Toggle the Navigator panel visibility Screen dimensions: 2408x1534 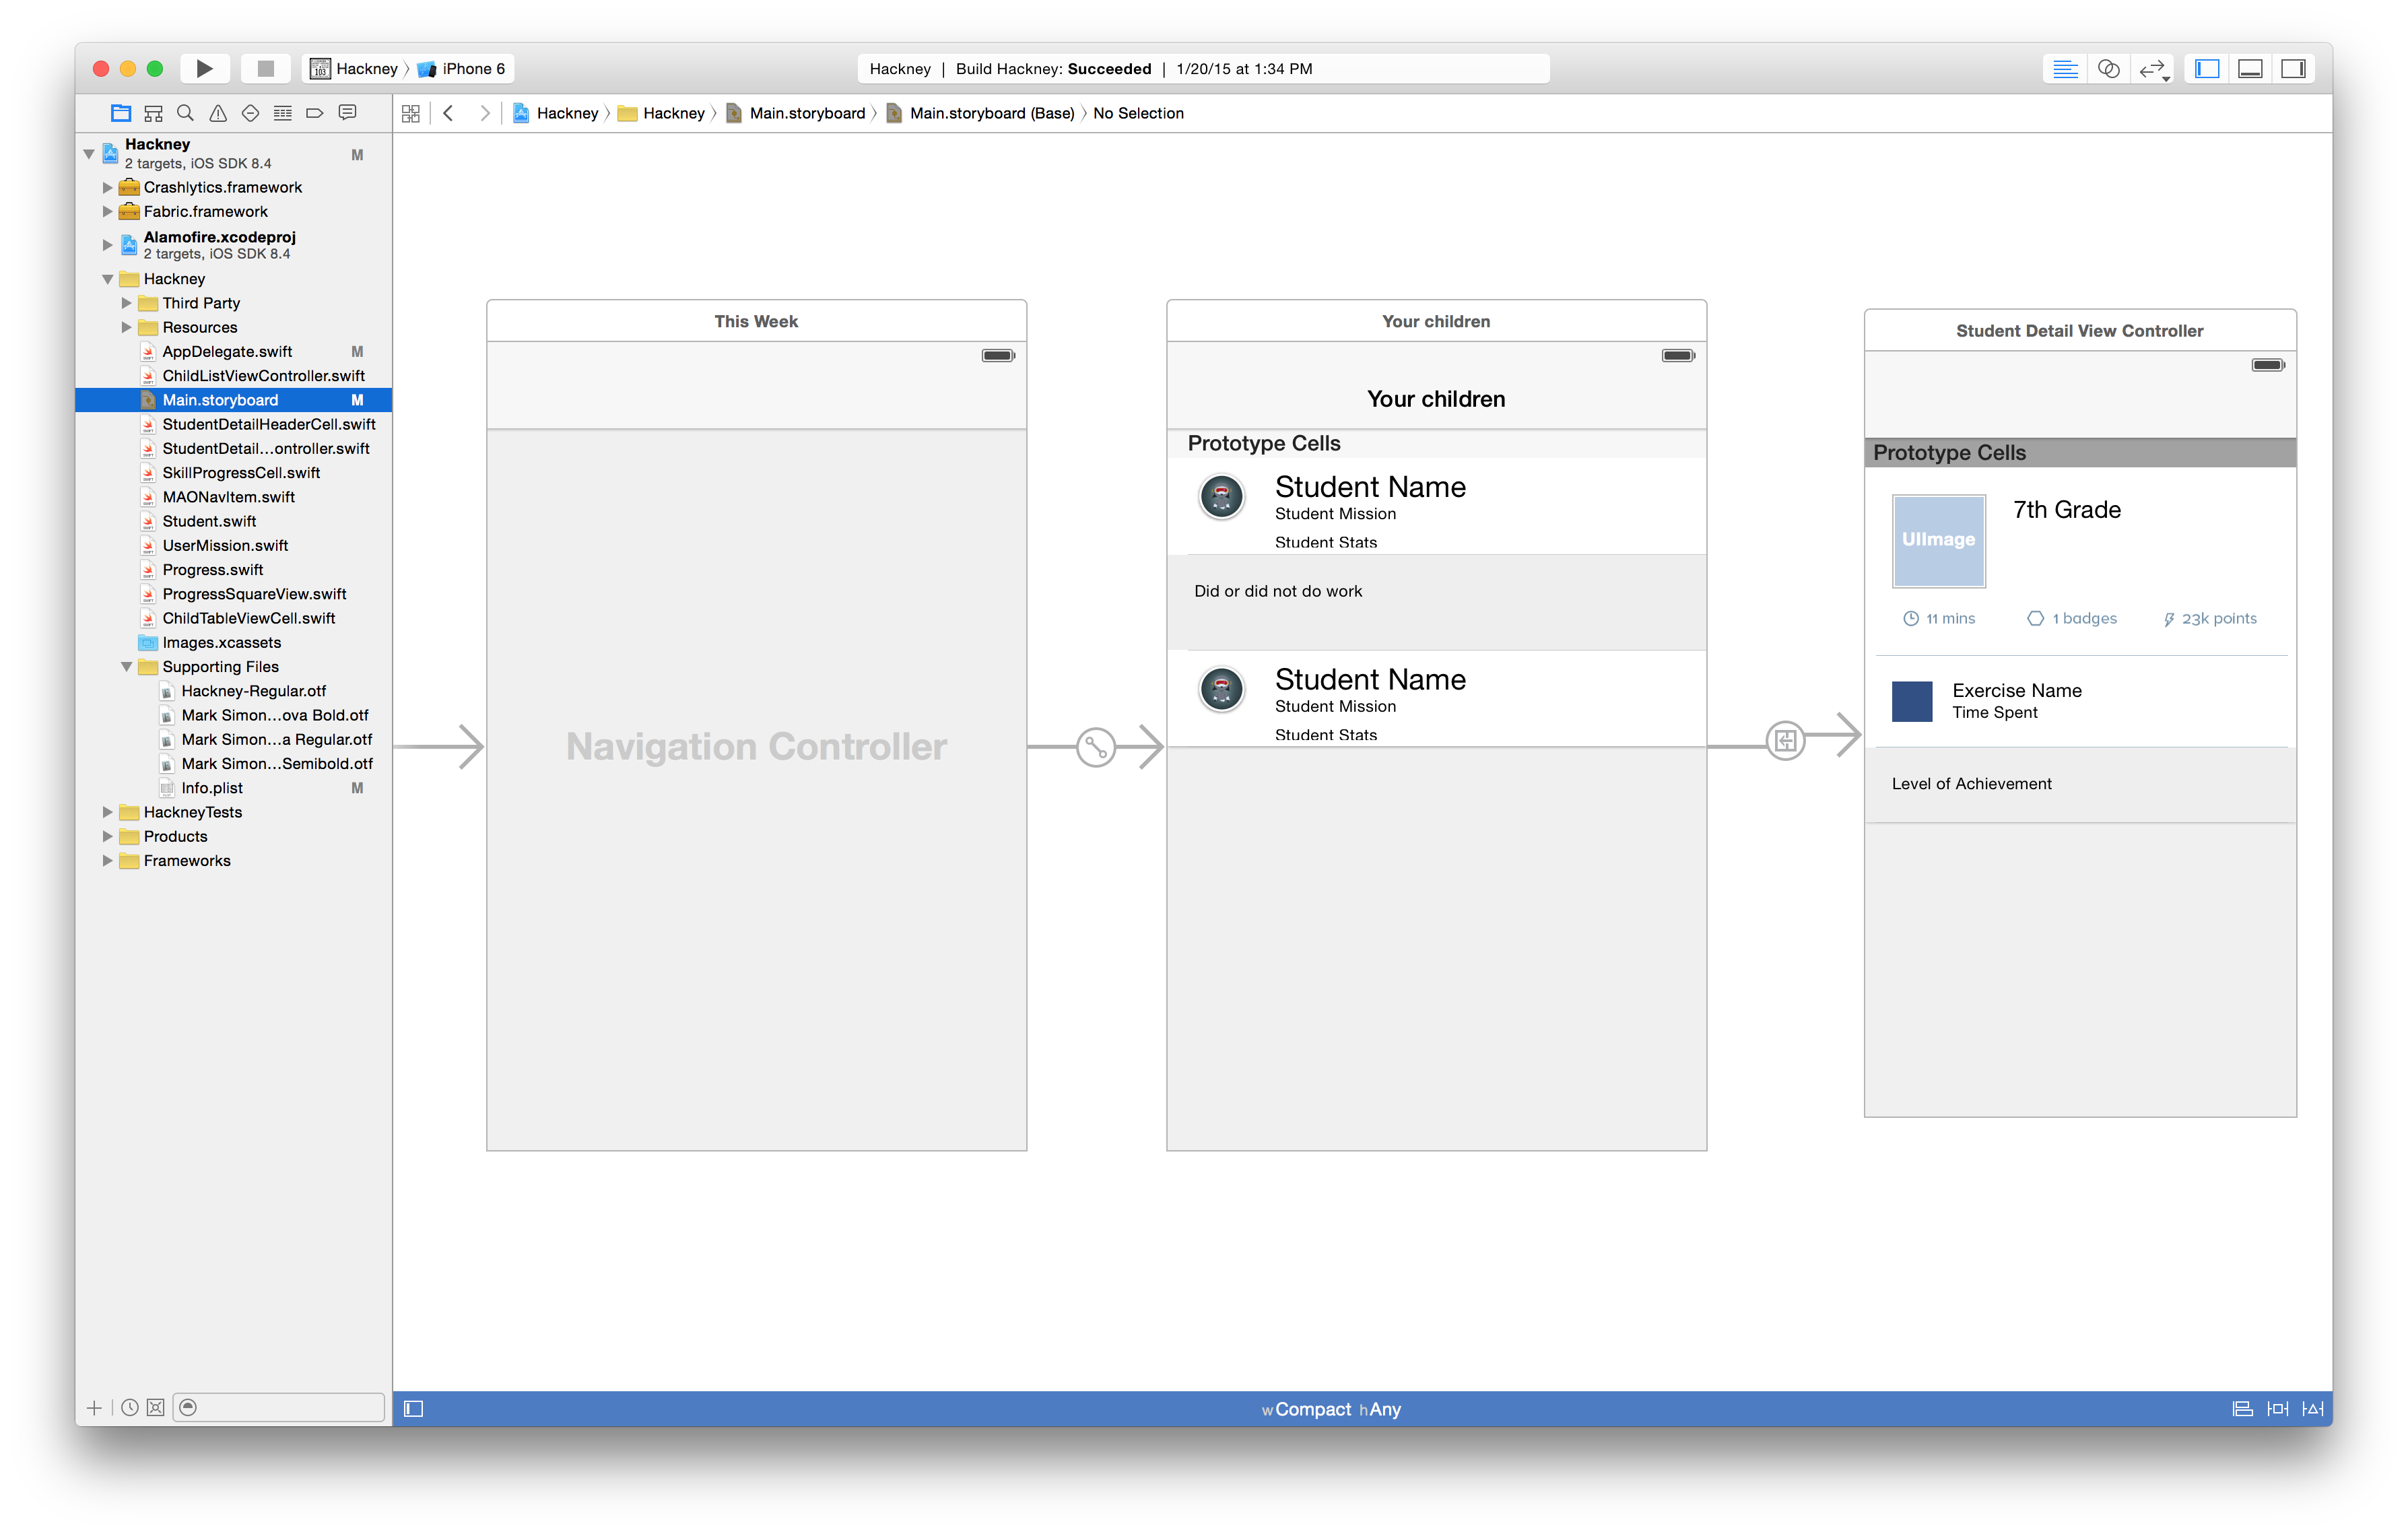pos(2207,68)
